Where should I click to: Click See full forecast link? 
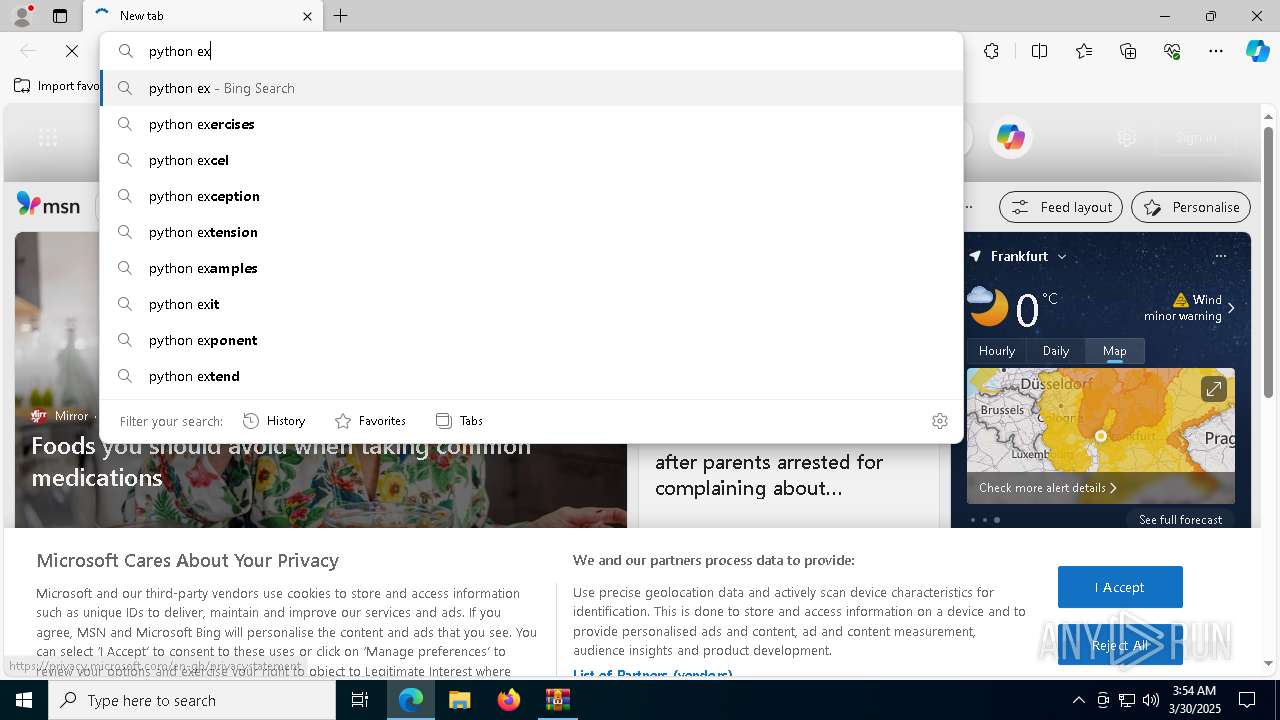(1180, 520)
